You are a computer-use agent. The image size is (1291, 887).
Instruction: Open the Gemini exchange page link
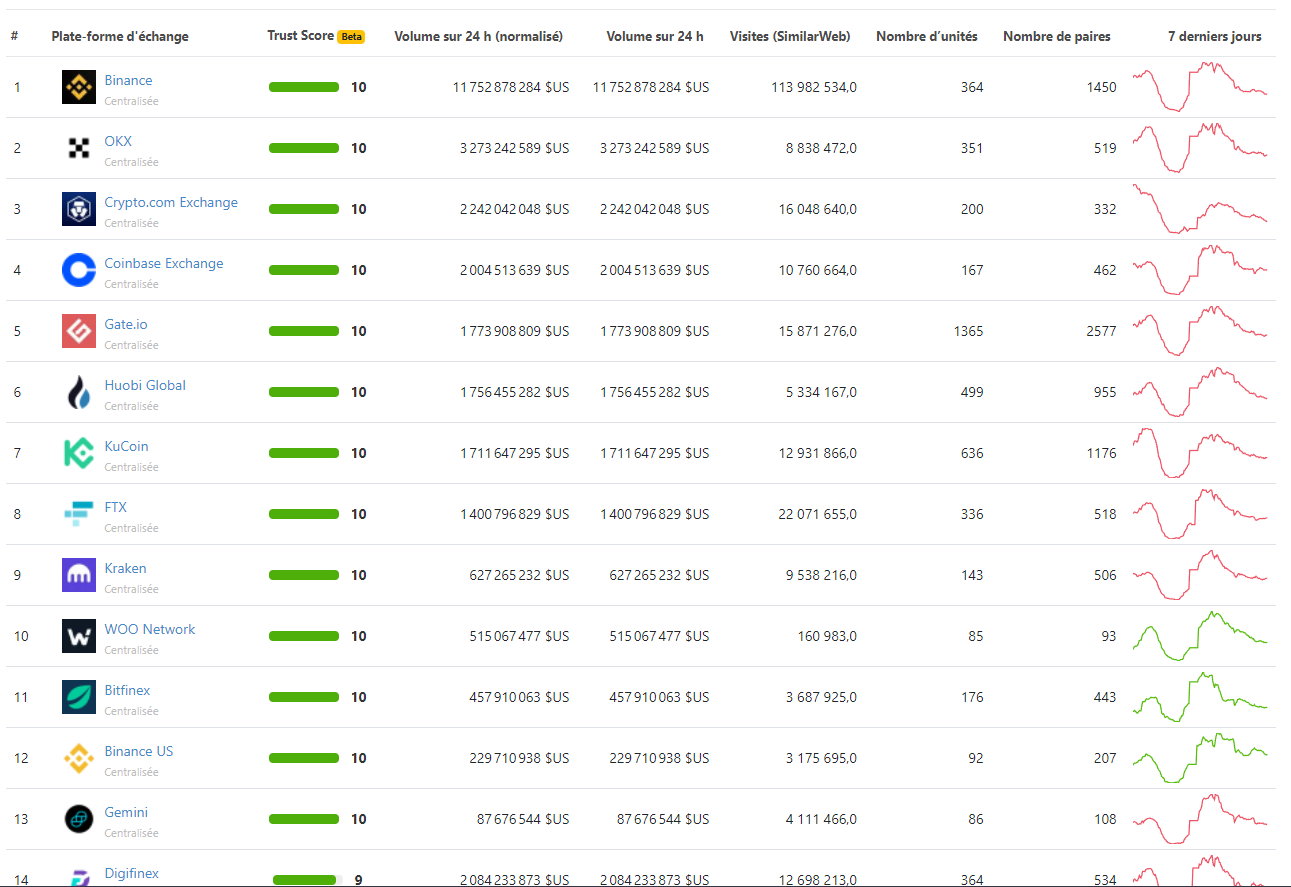click(x=126, y=812)
